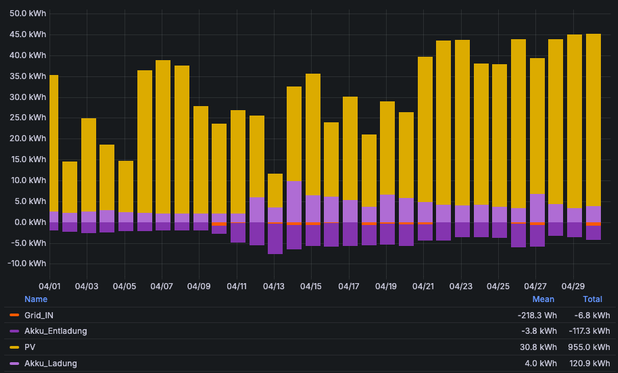This screenshot has height=373, width=618.
Task: Click the Akku_Entladung purple color swatch
Action: [x=15, y=331]
